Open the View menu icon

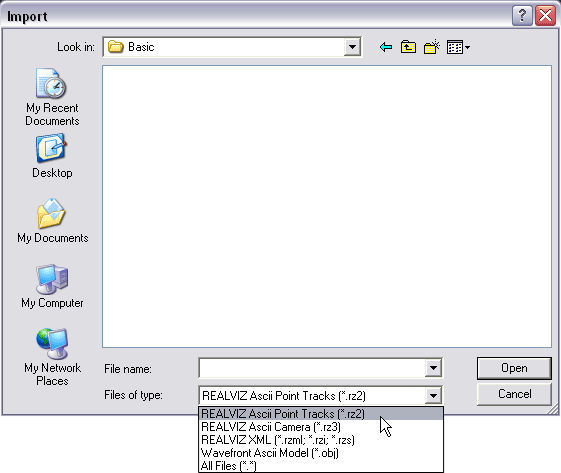coord(458,47)
